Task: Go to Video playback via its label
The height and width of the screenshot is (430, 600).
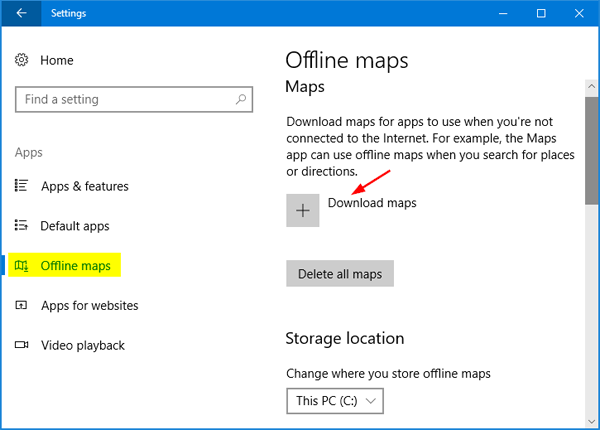Action: 83,346
